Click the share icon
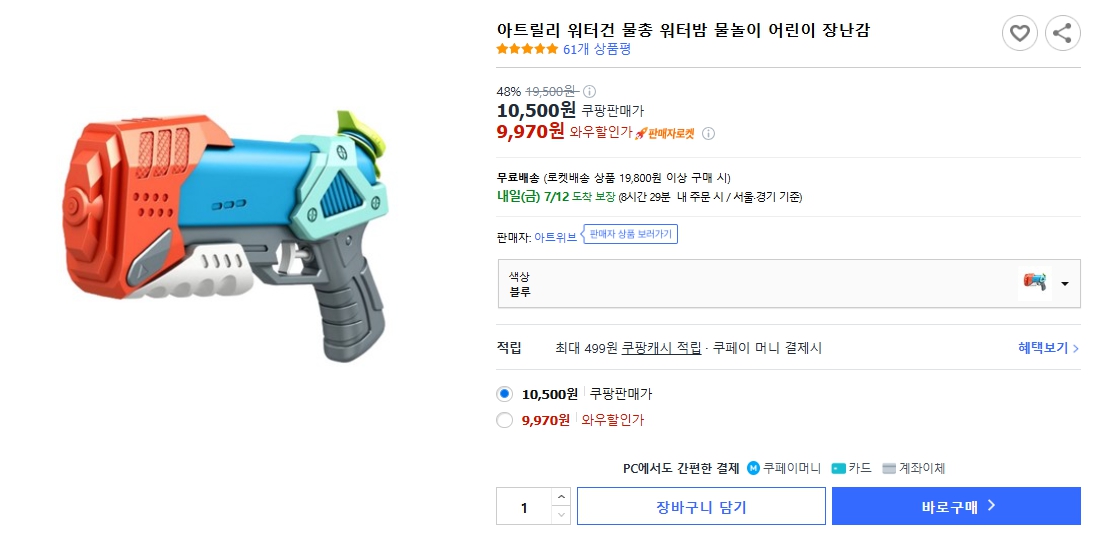The height and width of the screenshot is (539, 1098). click(x=1062, y=34)
